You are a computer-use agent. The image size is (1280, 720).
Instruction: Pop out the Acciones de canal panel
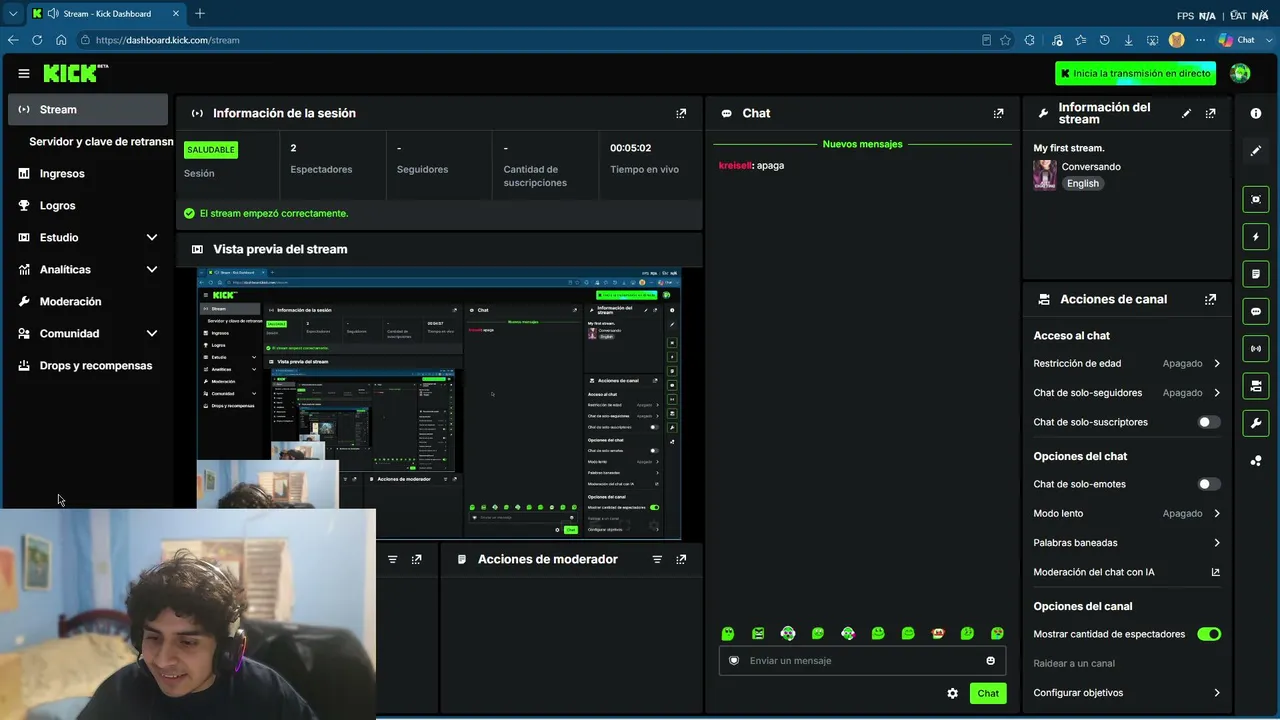1210,299
